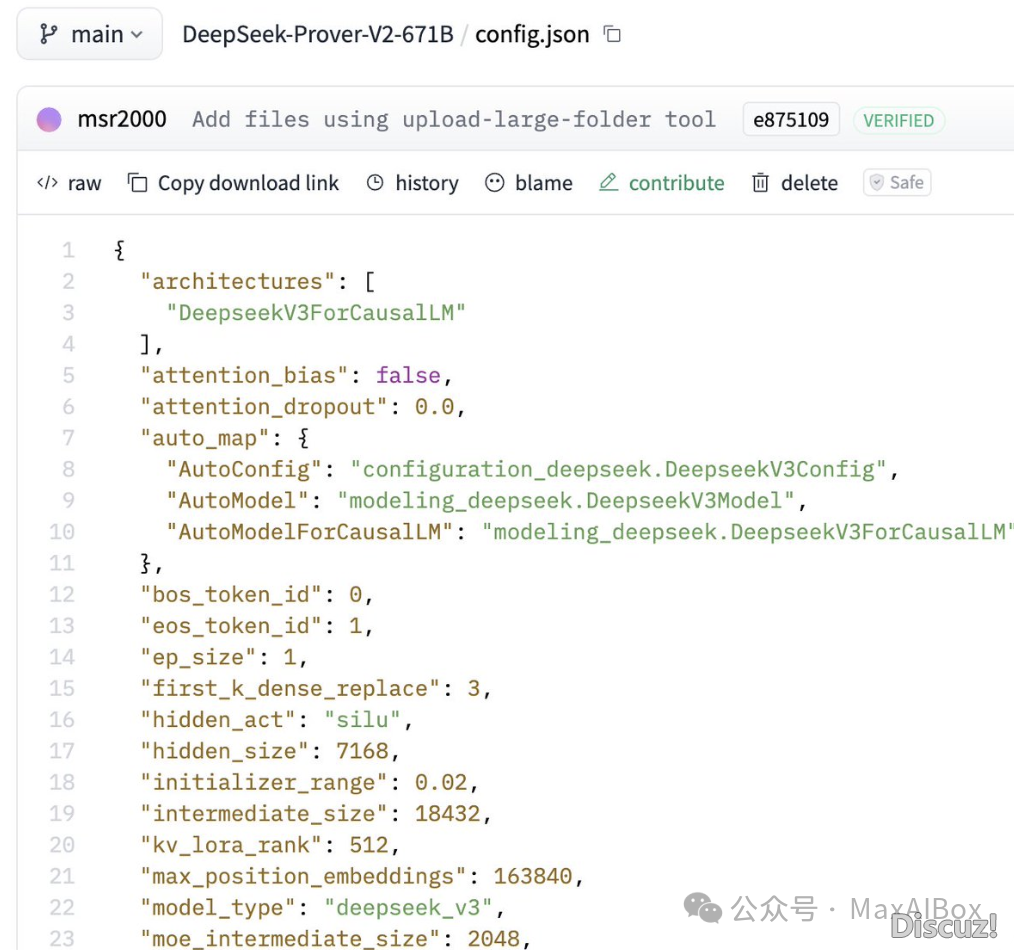Click "modeling_deepseek.DeepseekV3Model" value

point(566,501)
